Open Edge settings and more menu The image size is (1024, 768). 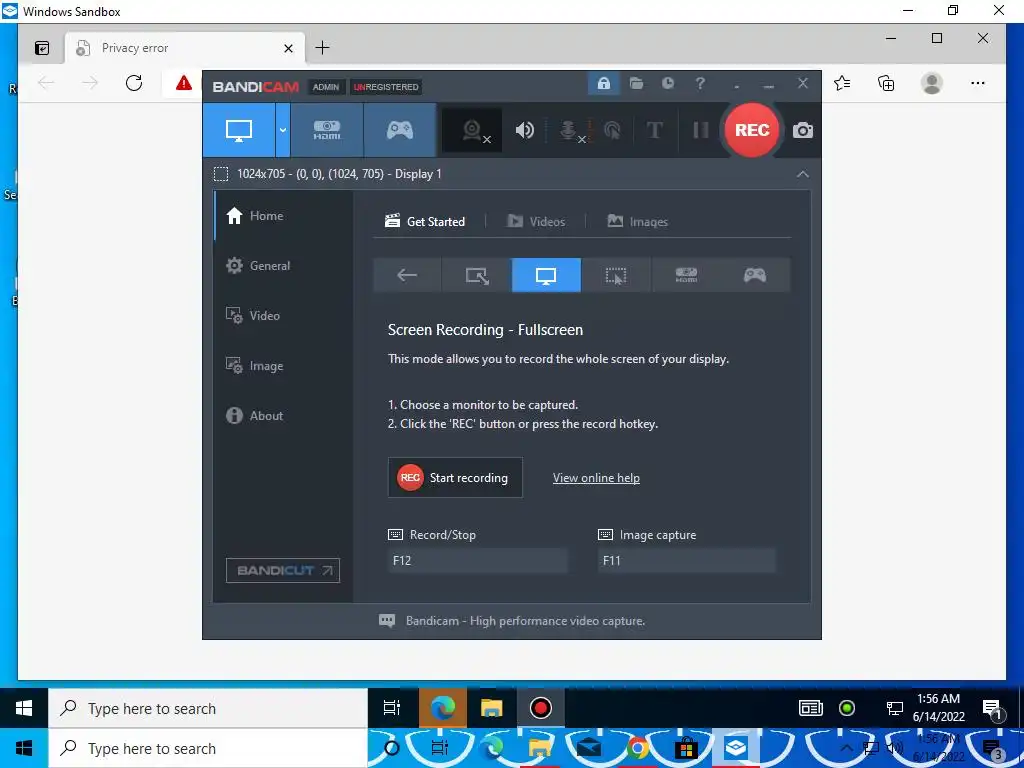978,83
